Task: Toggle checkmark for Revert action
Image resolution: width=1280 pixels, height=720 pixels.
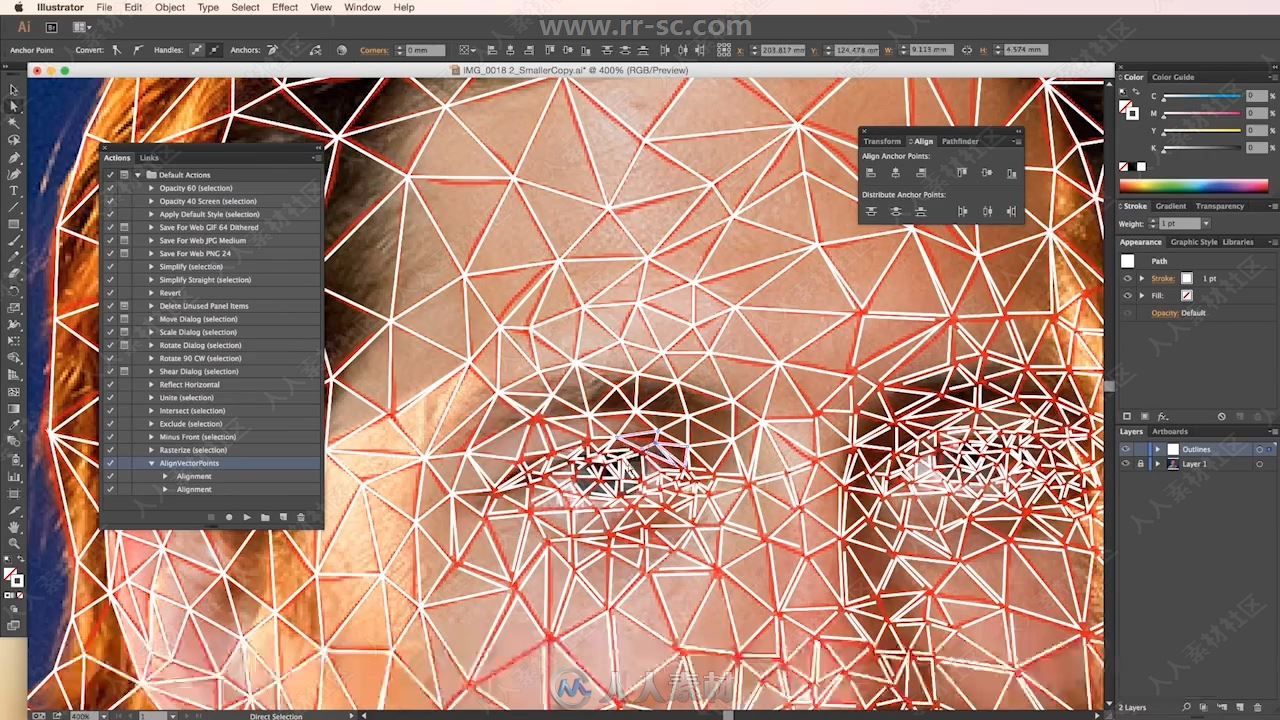Action: tap(110, 293)
